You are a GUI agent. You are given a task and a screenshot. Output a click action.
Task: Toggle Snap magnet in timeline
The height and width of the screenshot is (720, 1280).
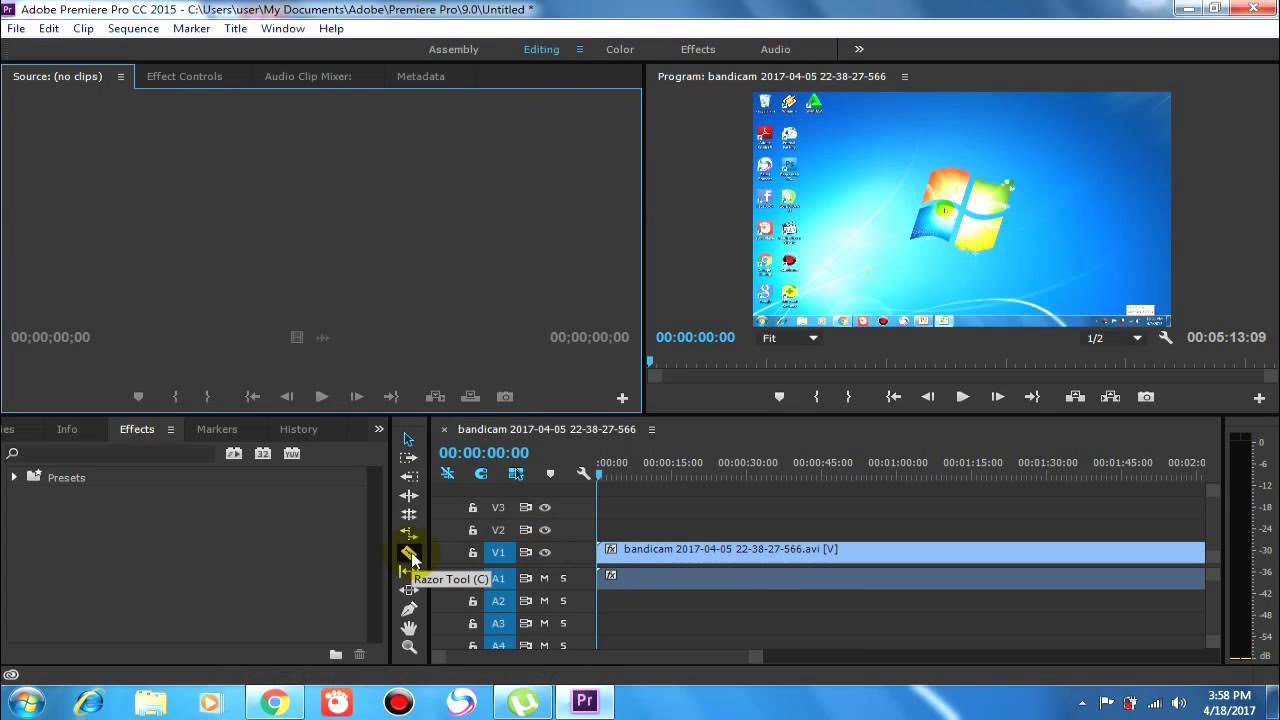click(481, 474)
